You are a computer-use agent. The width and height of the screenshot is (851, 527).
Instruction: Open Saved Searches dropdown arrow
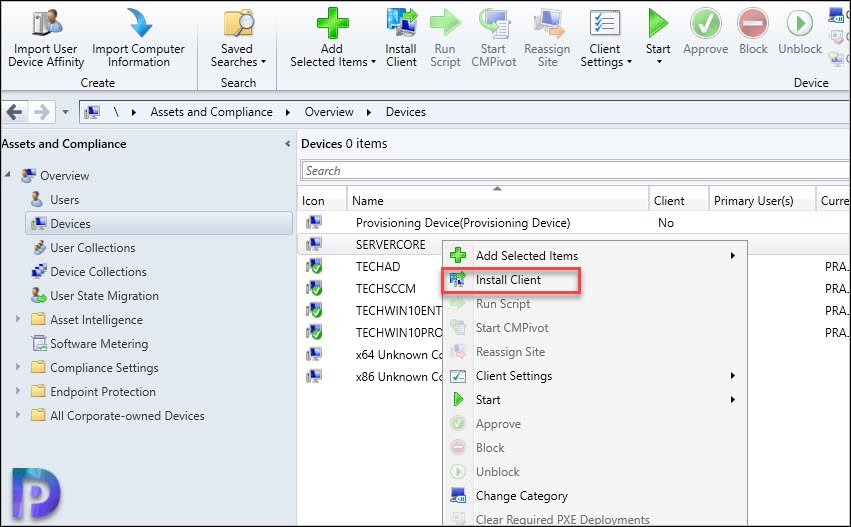point(263,62)
